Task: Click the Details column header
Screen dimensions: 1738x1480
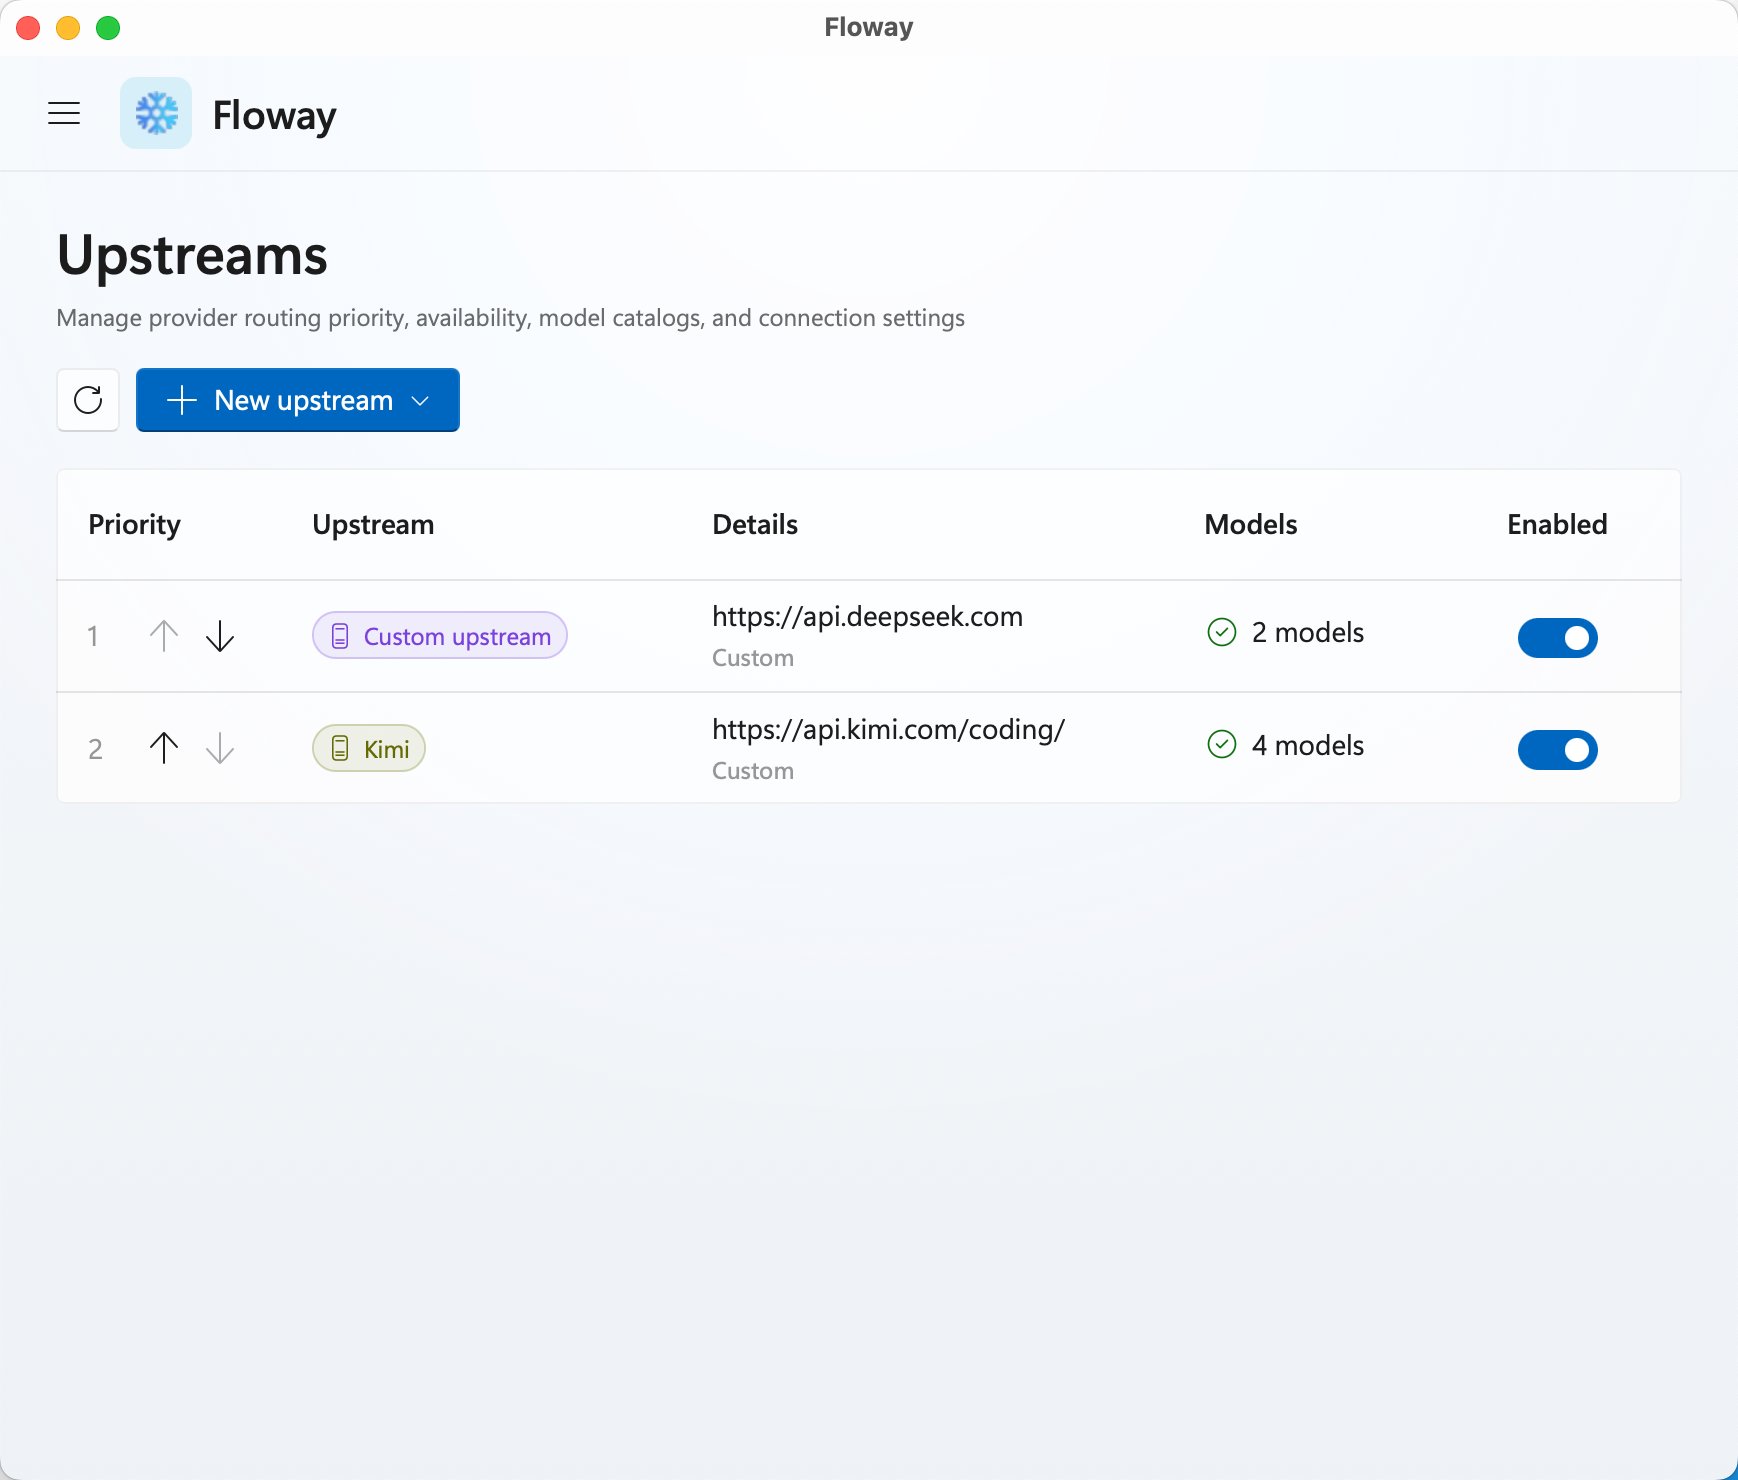Action: pos(755,524)
